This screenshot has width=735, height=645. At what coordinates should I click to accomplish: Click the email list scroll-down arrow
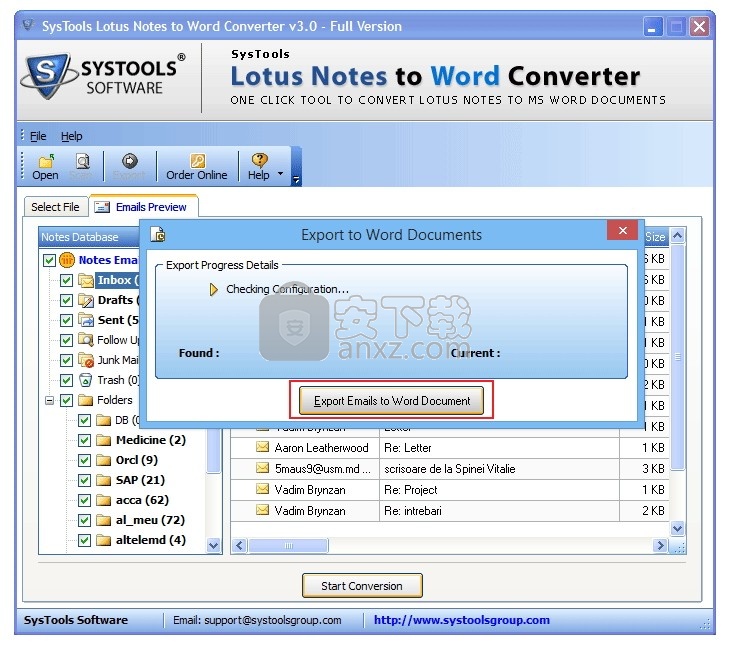[677, 529]
